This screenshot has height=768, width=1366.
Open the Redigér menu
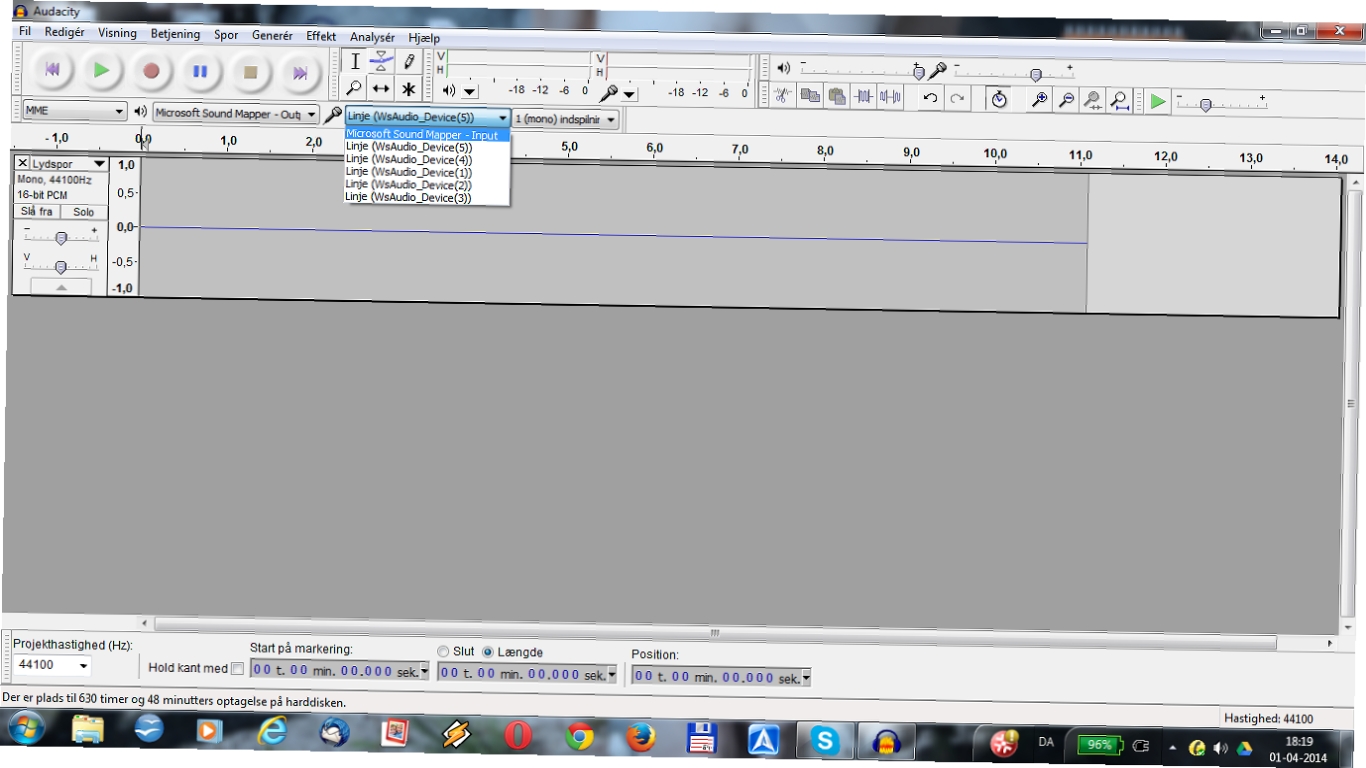click(x=65, y=32)
